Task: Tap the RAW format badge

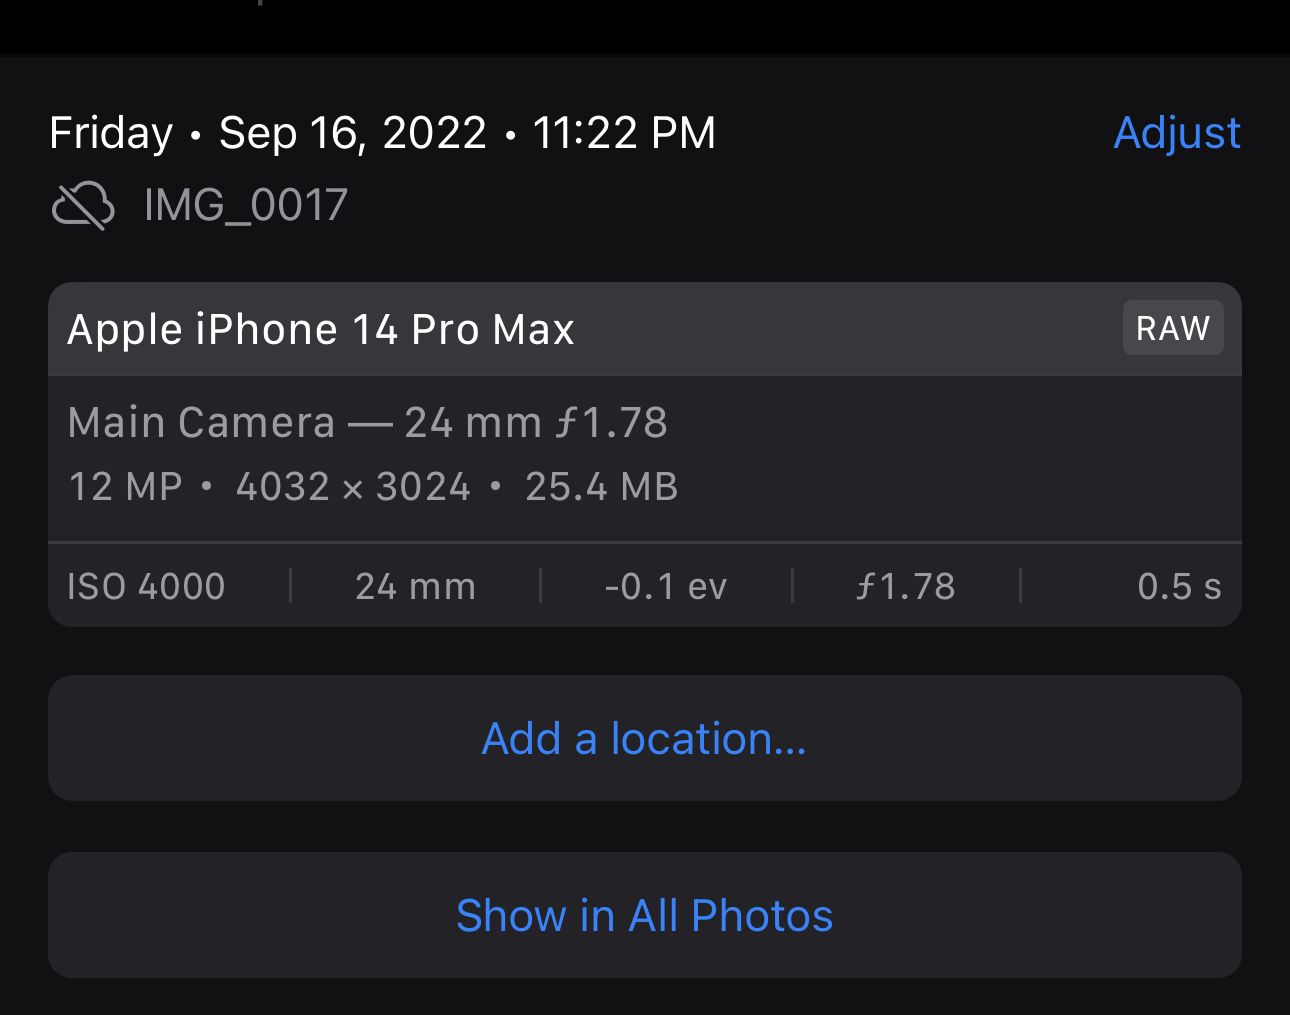Action: 1172,328
